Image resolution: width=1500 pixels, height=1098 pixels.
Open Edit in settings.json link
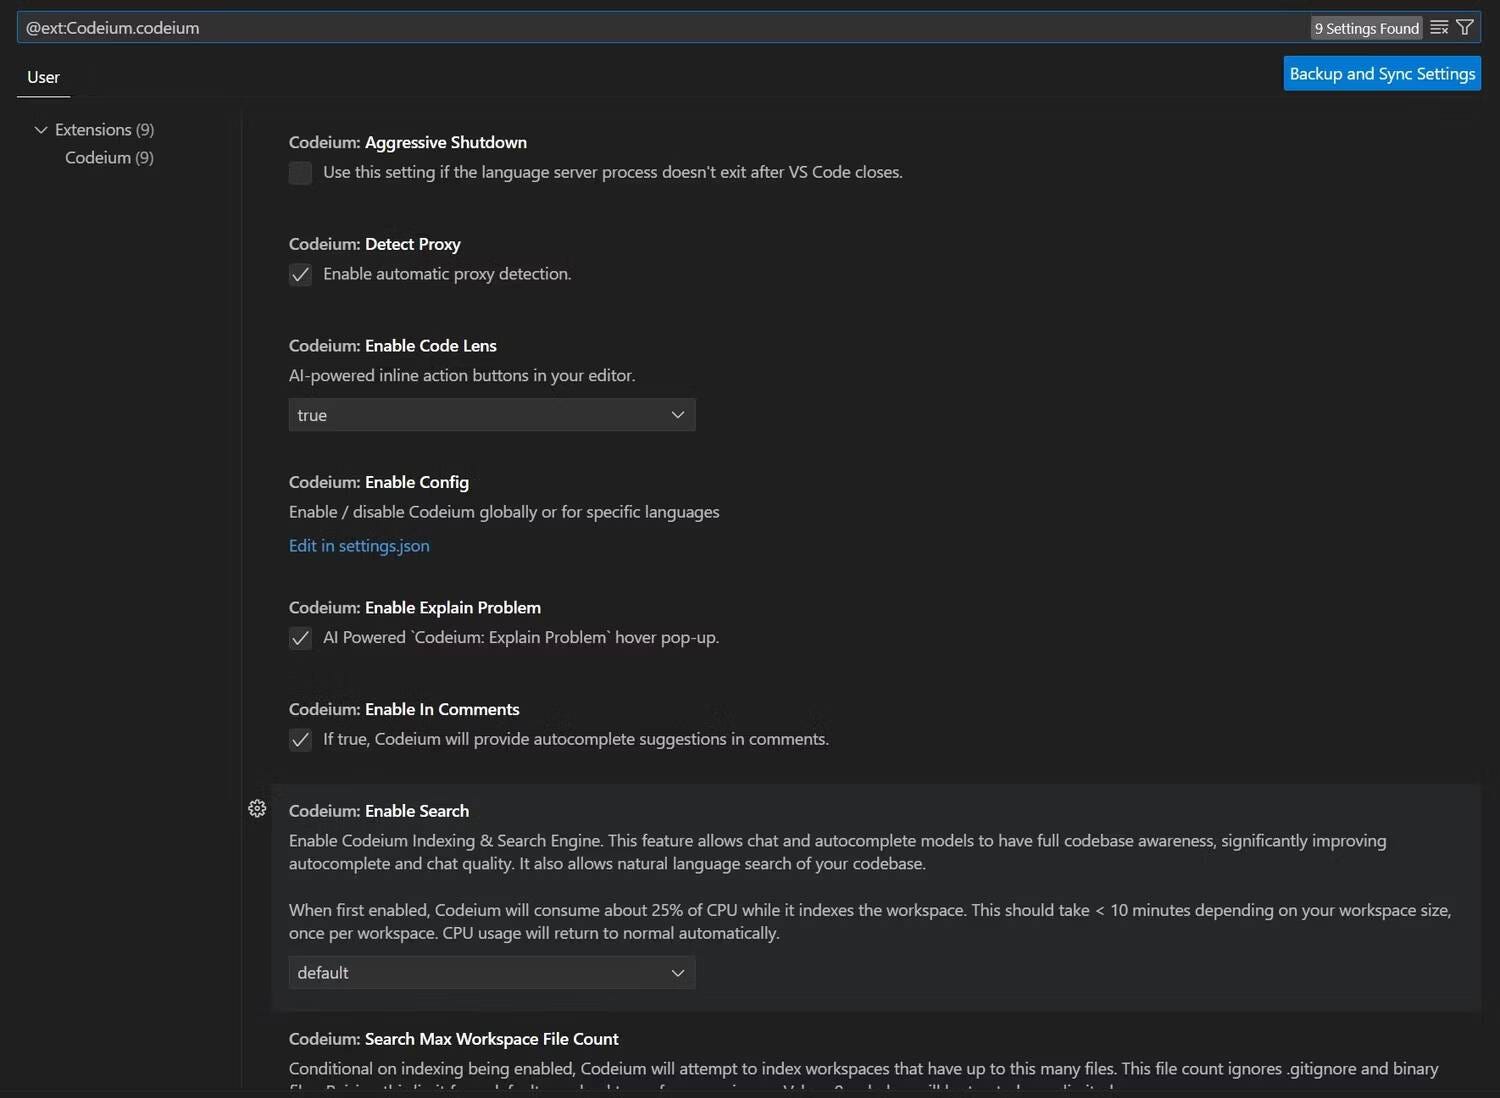(359, 546)
